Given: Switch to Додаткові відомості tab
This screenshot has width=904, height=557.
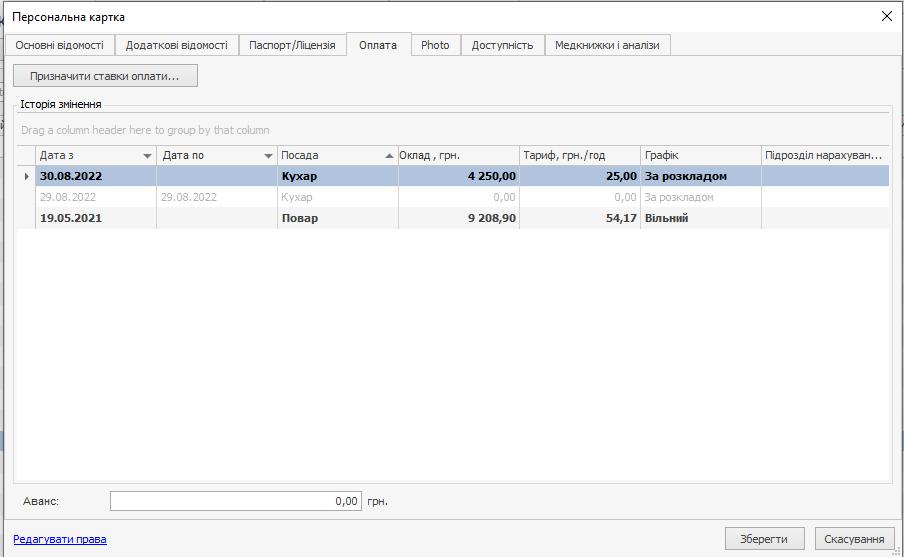Looking at the screenshot, I should 176,45.
